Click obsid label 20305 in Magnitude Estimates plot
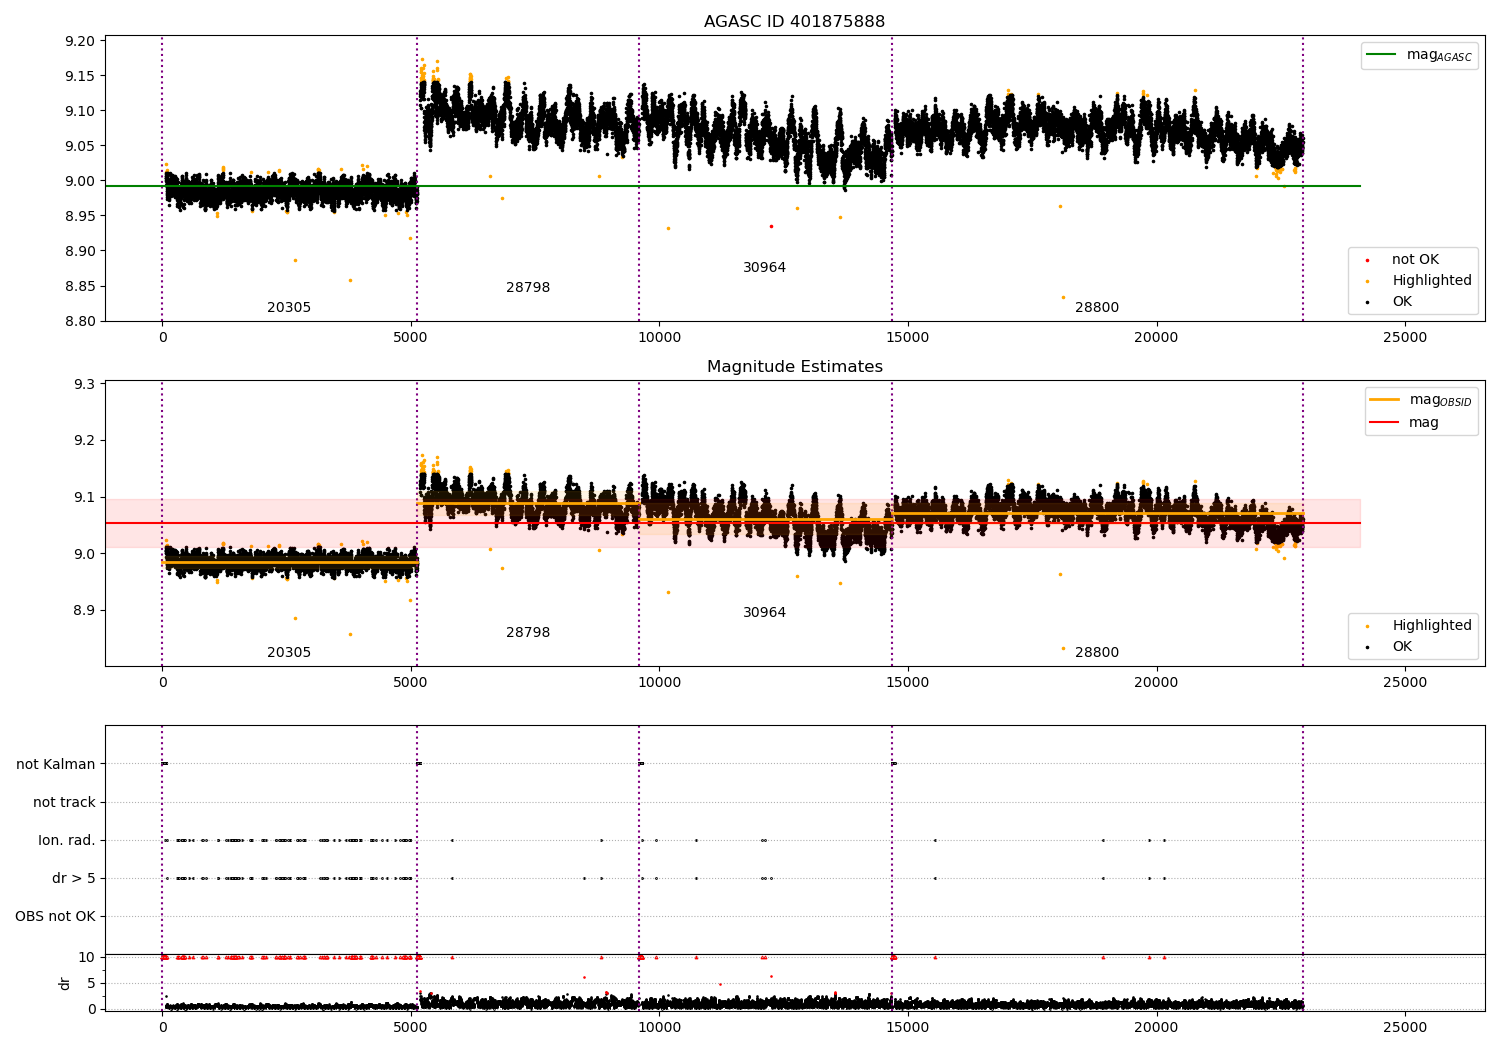 coord(289,653)
